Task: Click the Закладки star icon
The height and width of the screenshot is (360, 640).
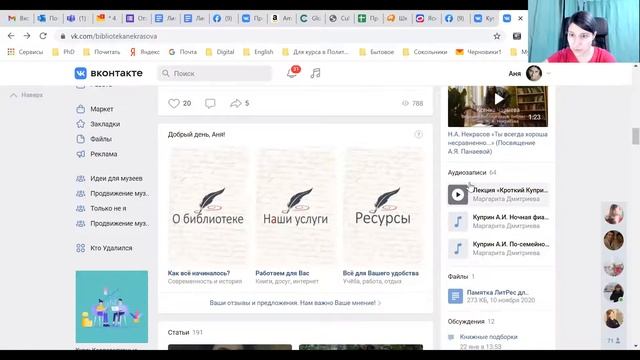Action: click(x=81, y=124)
